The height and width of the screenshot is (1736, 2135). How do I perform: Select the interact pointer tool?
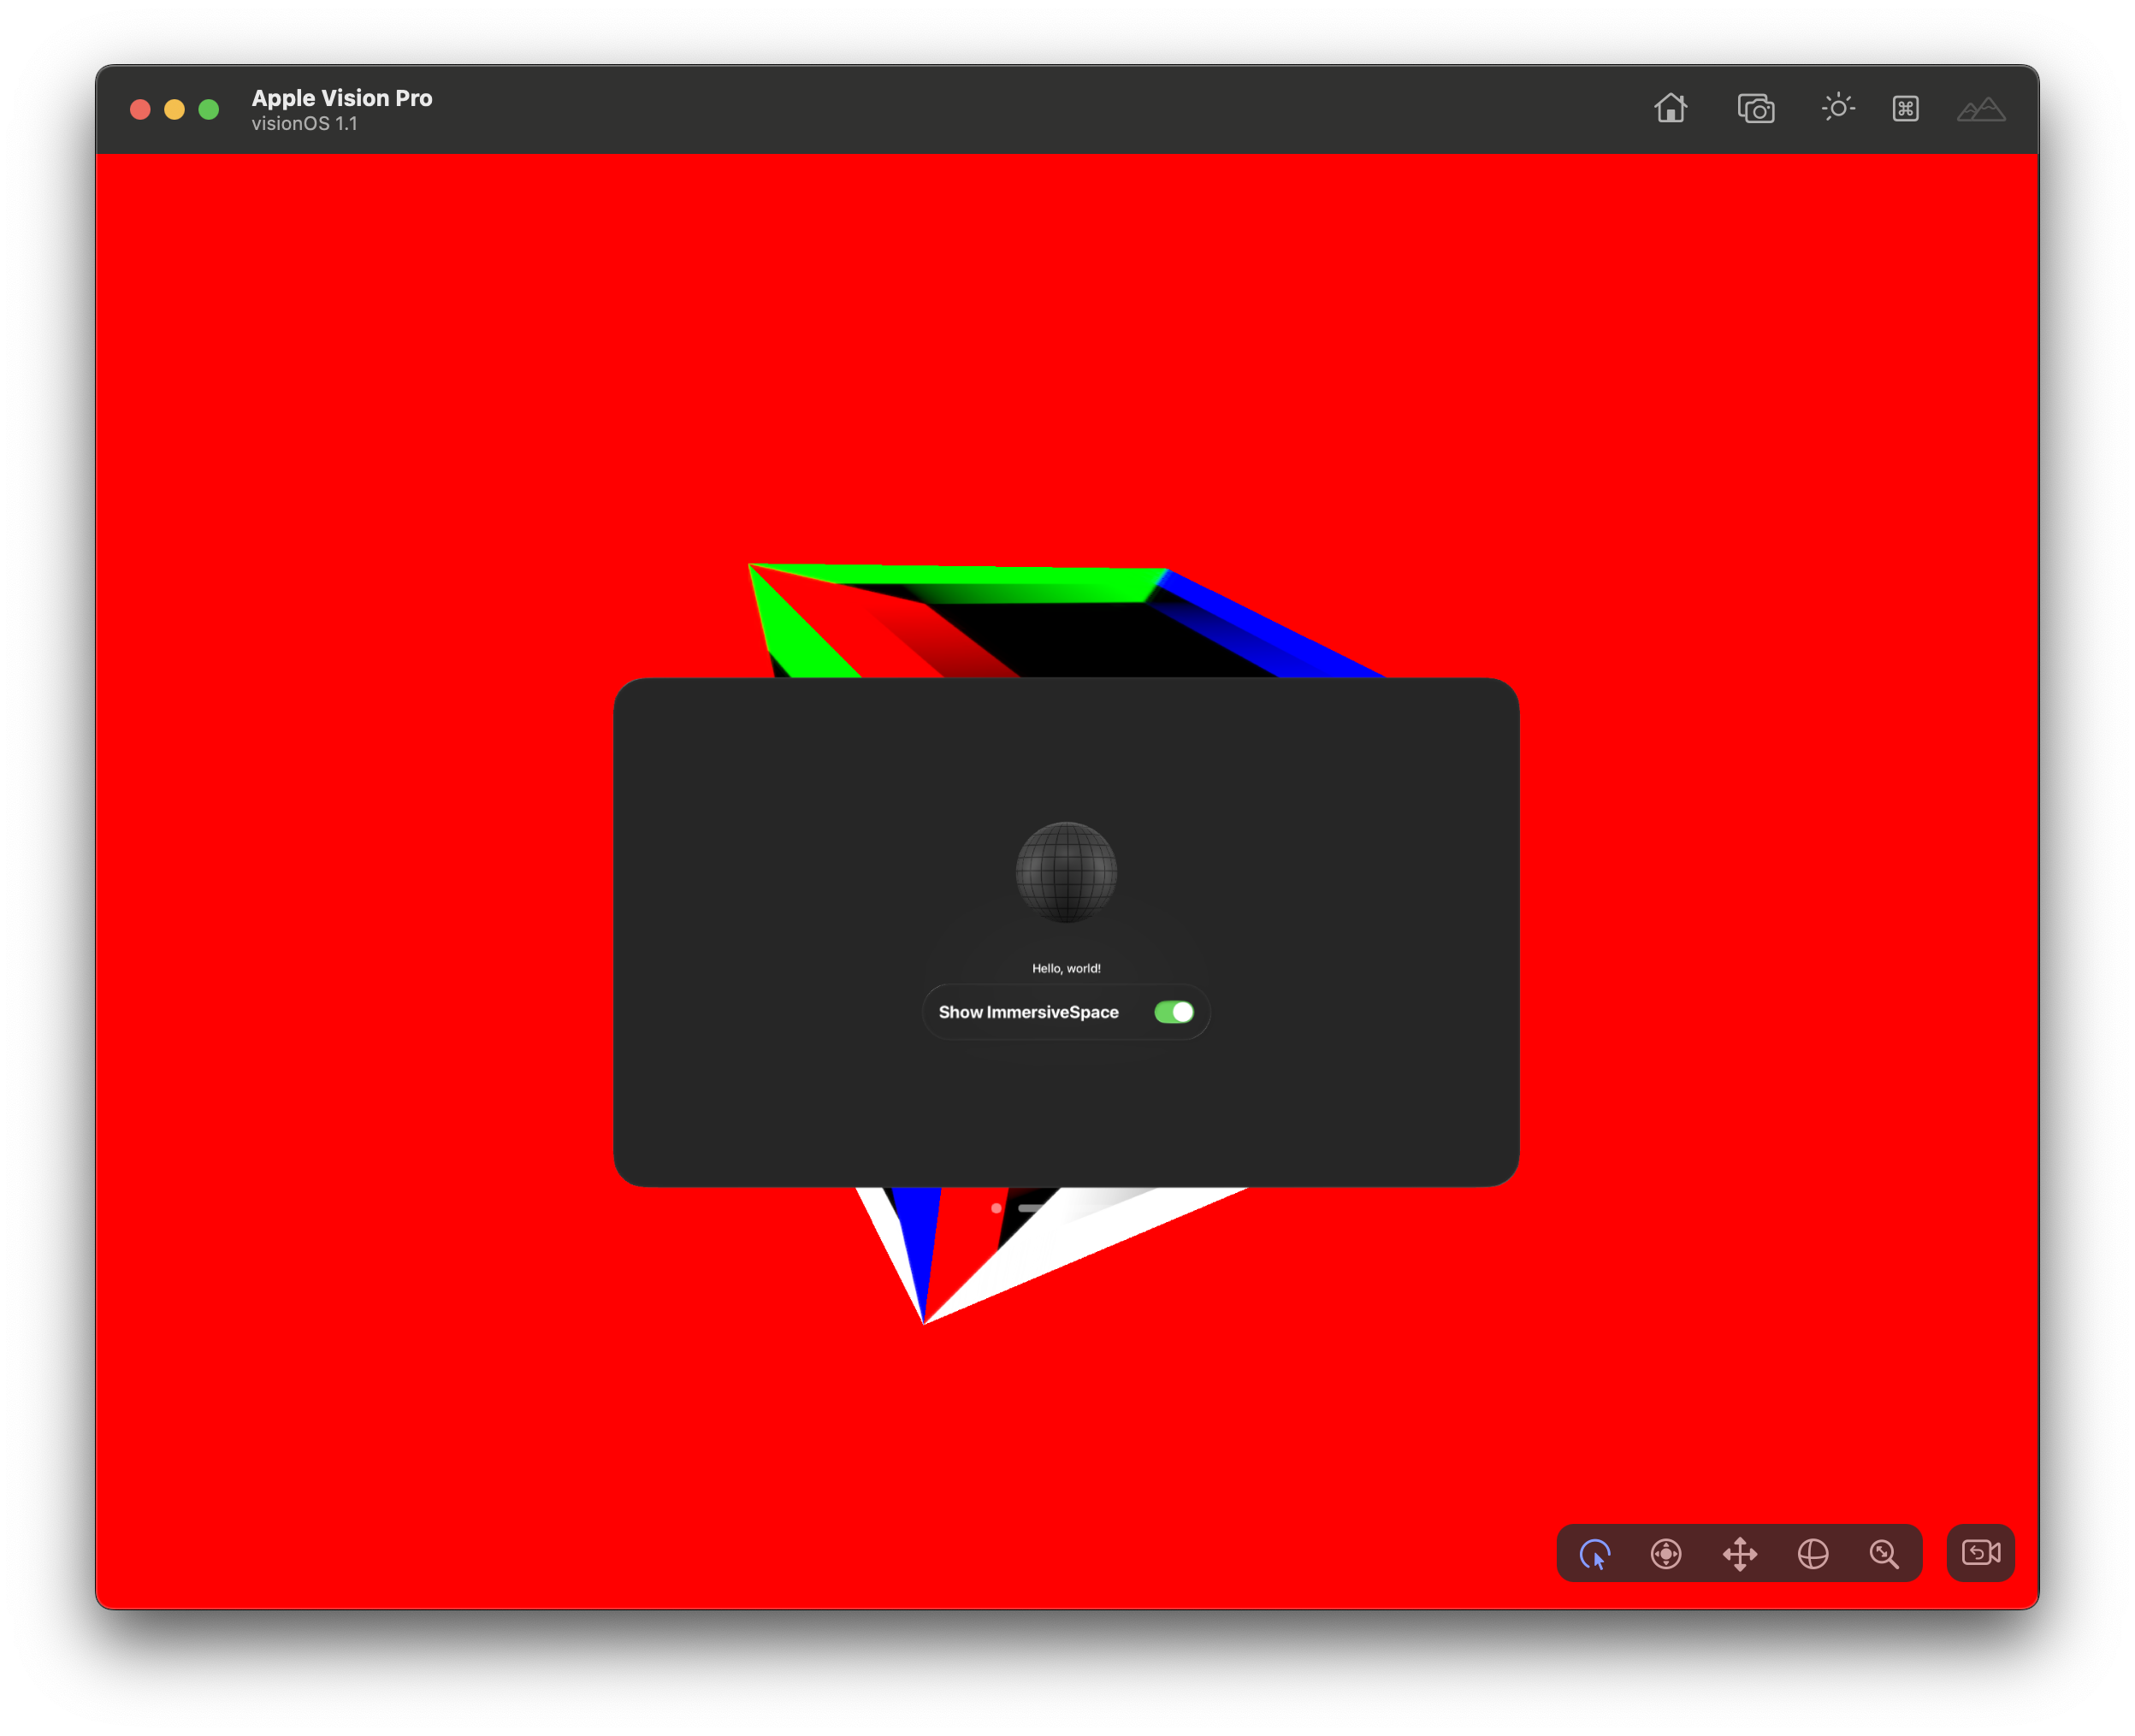click(1594, 1554)
